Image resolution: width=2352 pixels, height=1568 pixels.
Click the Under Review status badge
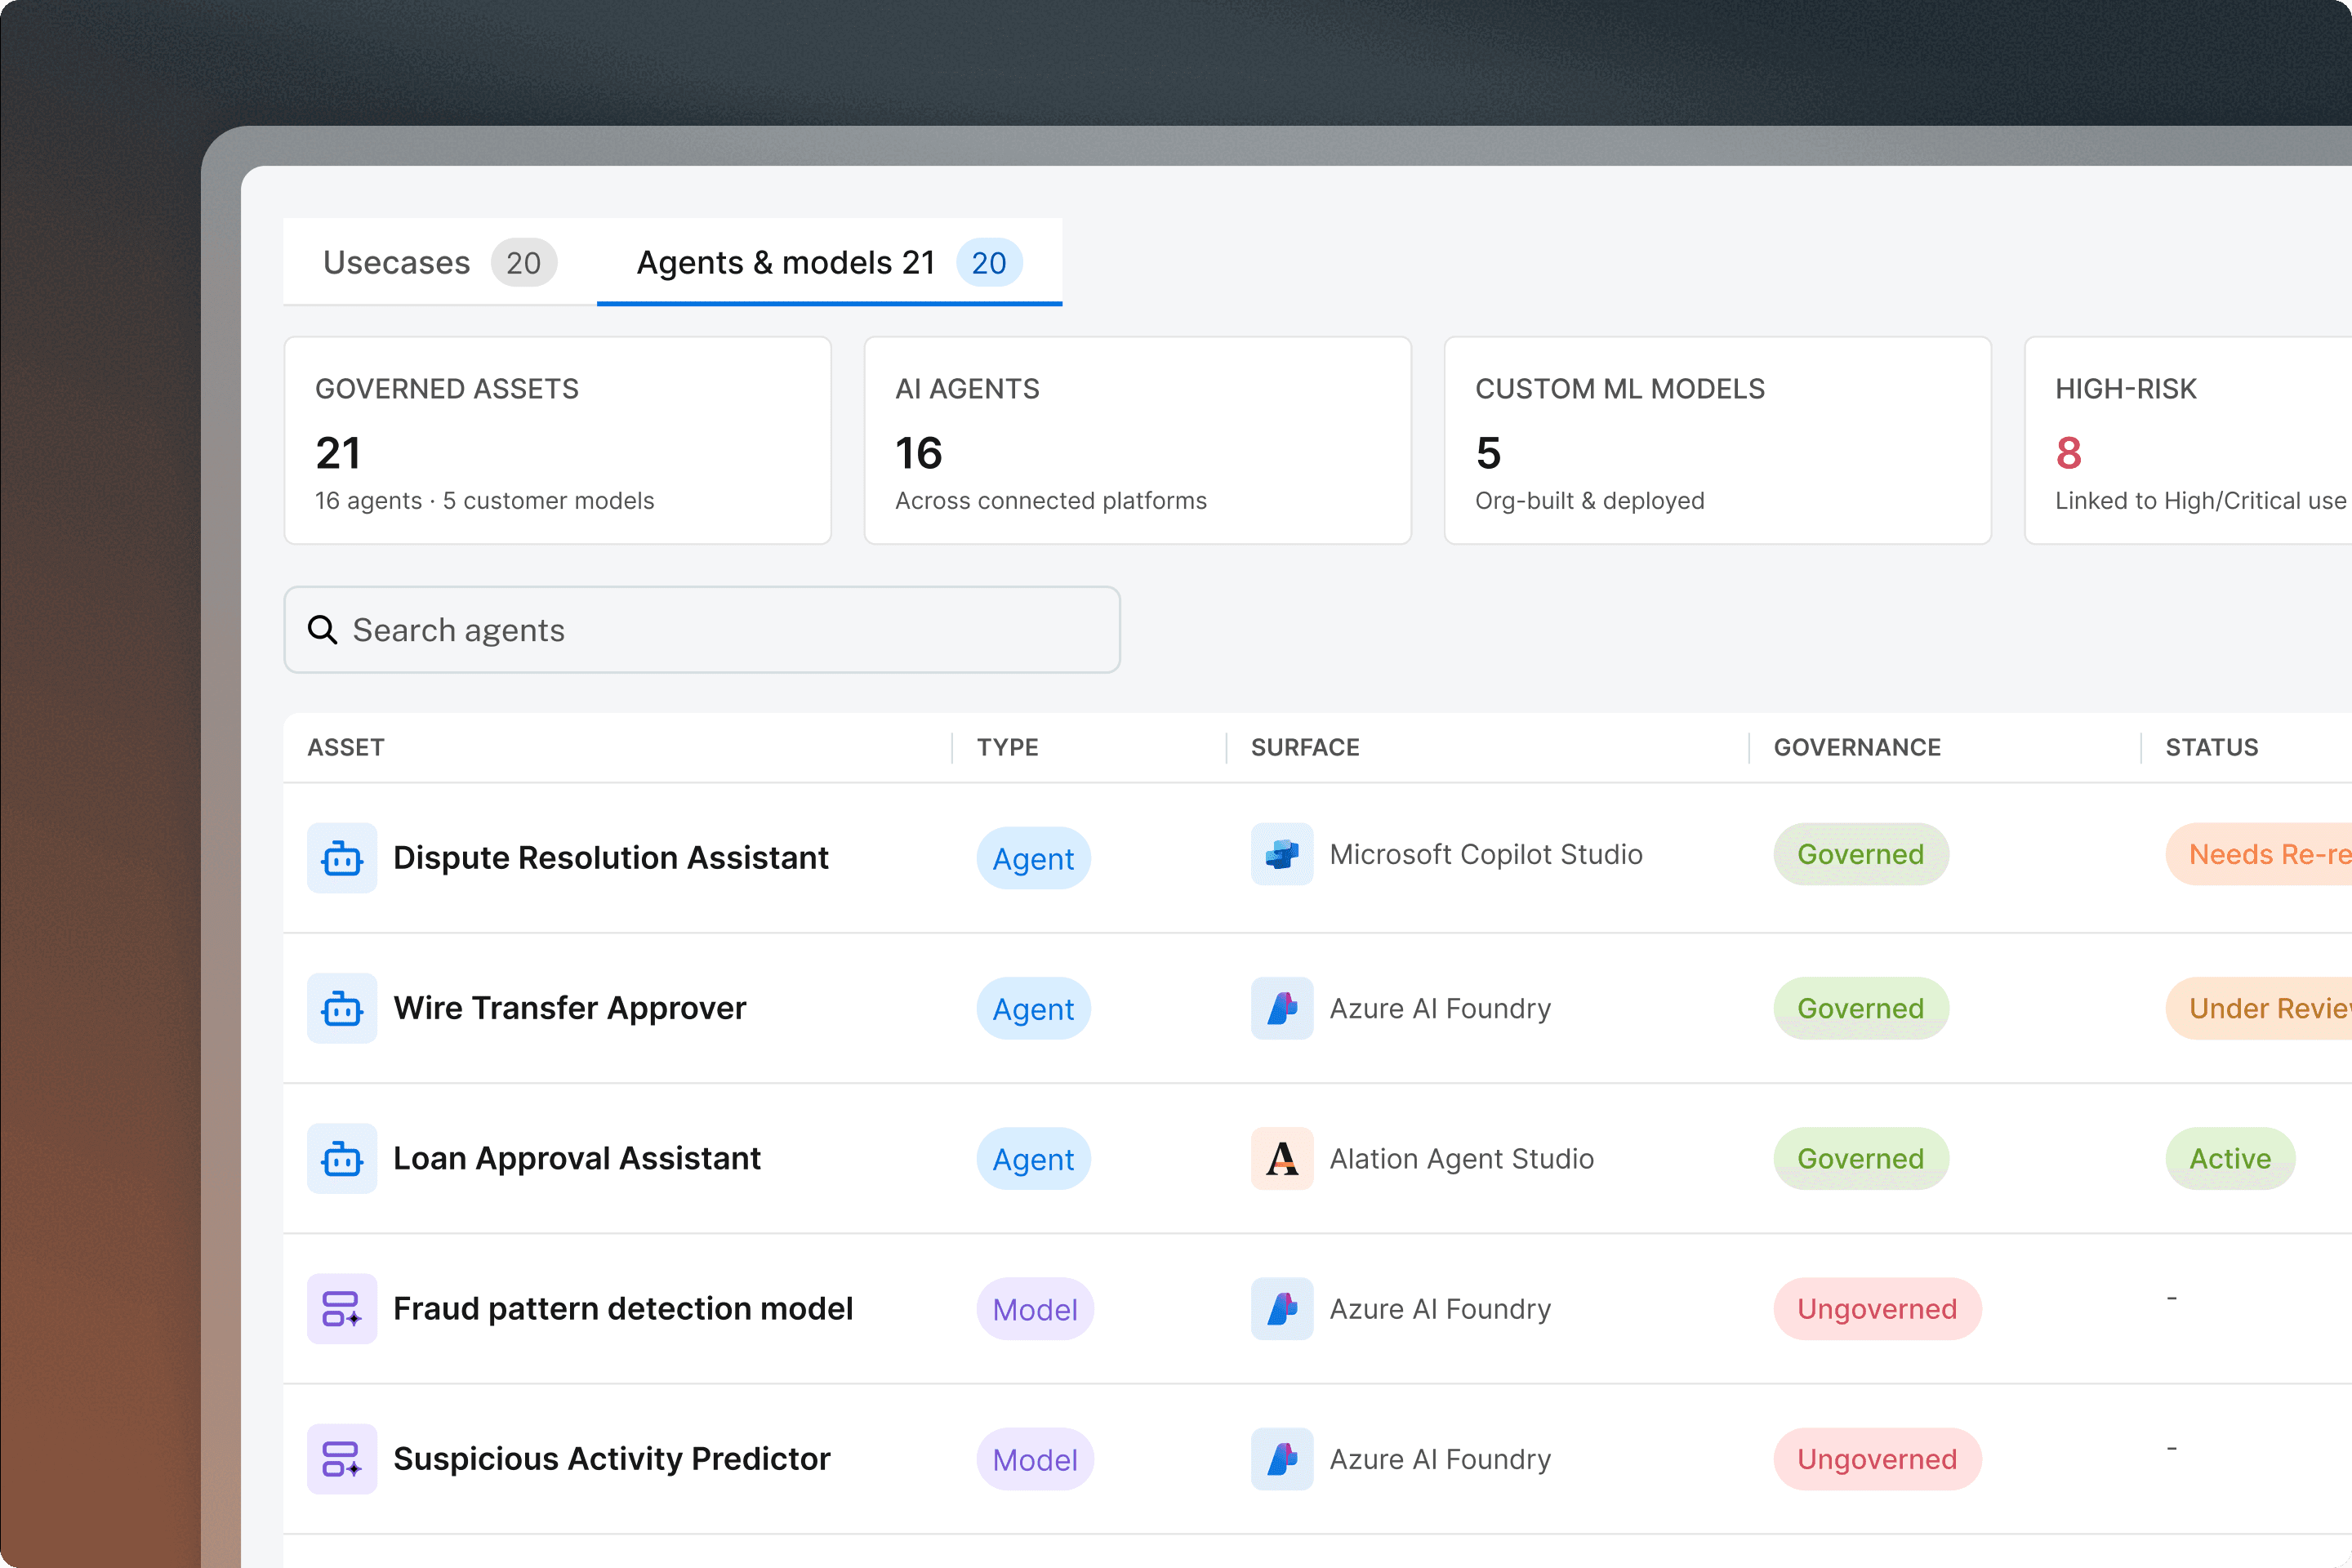pos(2259,1008)
